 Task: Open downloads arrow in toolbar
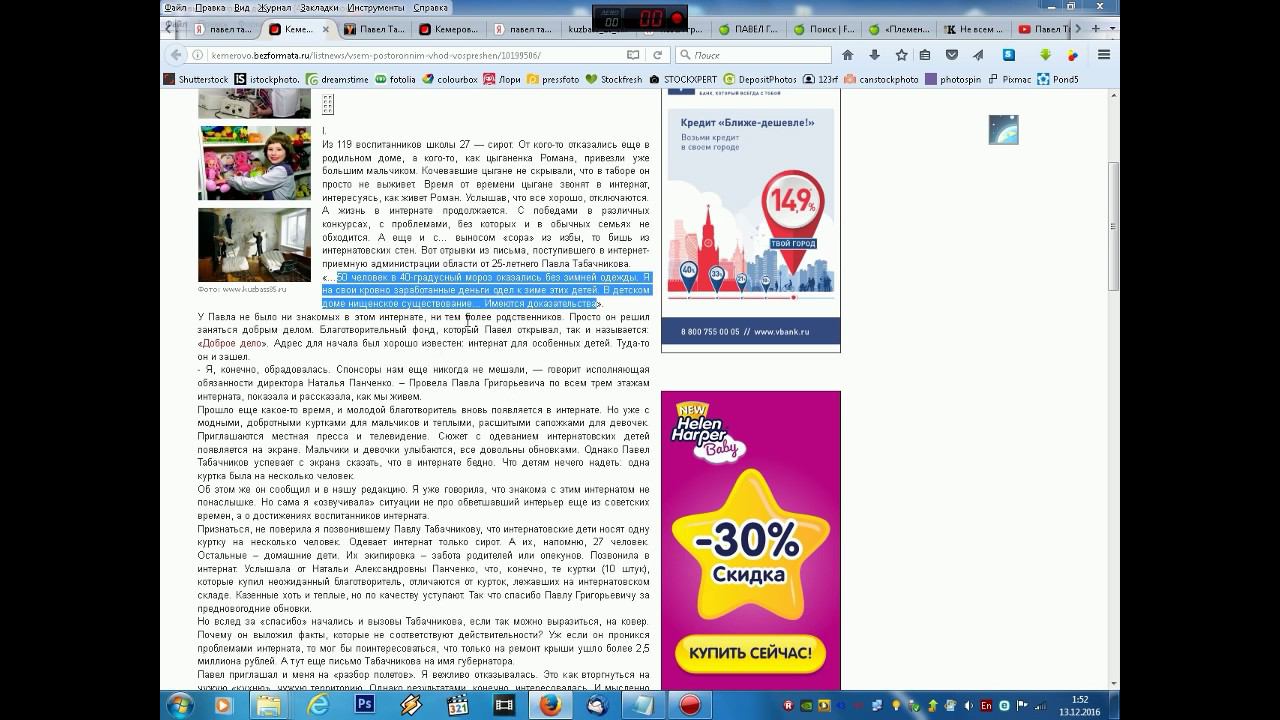pos(874,55)
